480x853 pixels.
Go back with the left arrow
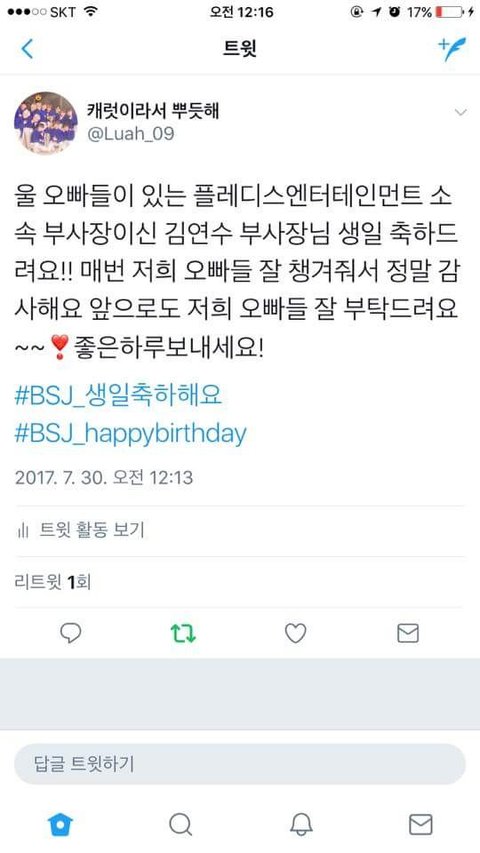click(27, 48)
